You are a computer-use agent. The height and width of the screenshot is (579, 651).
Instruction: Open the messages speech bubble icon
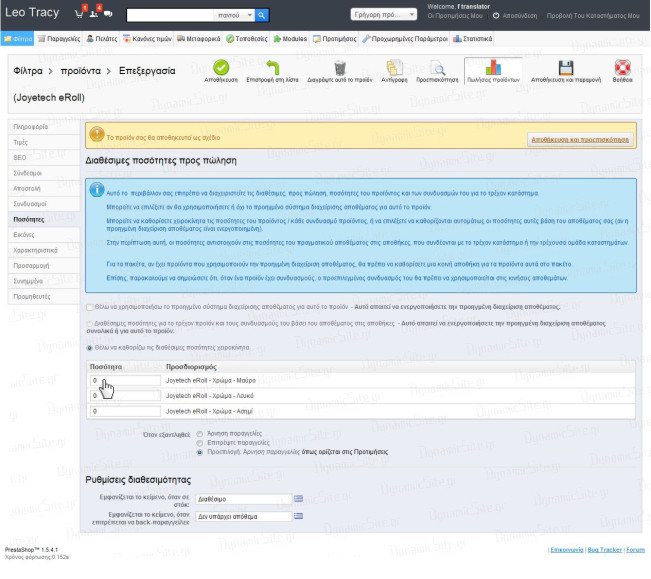[108, 14]
